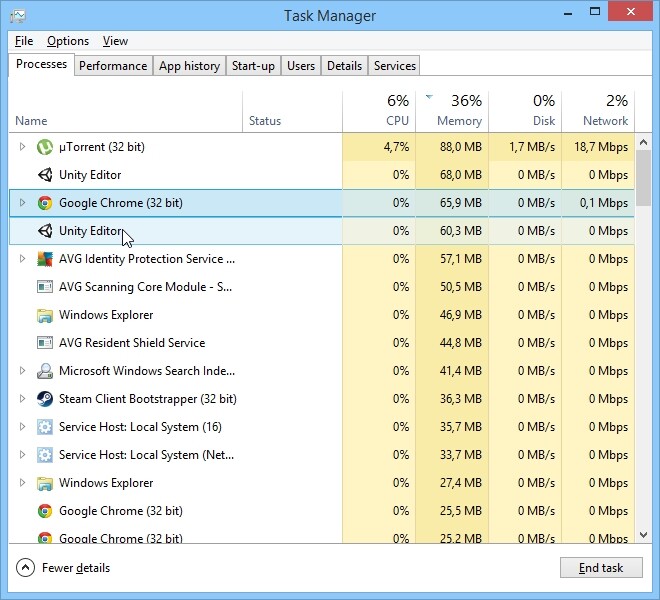Image resolution: width=660 pixels, height=600 pixels.
Task: Switch to the Performance tab
Action: [x=113, y=66]
